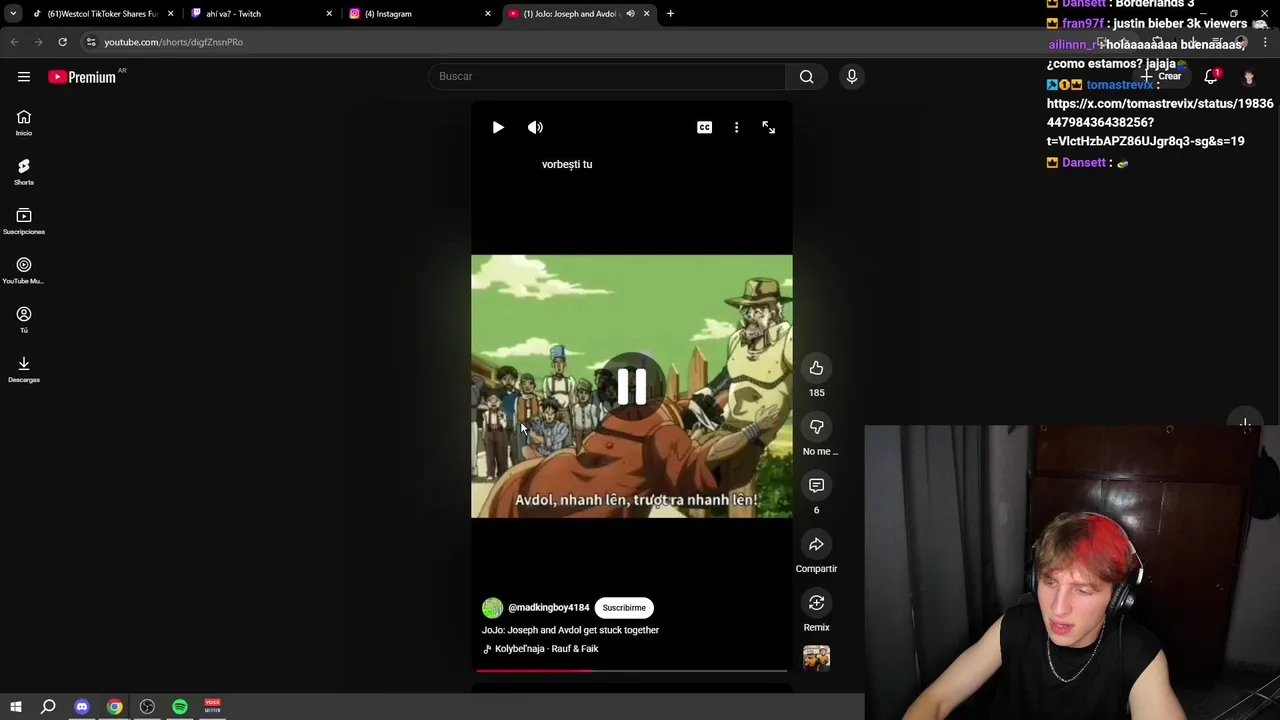Click the 'vorbești tu' caption text
This screenshot has height=720, width=1280.
[567, 164]
